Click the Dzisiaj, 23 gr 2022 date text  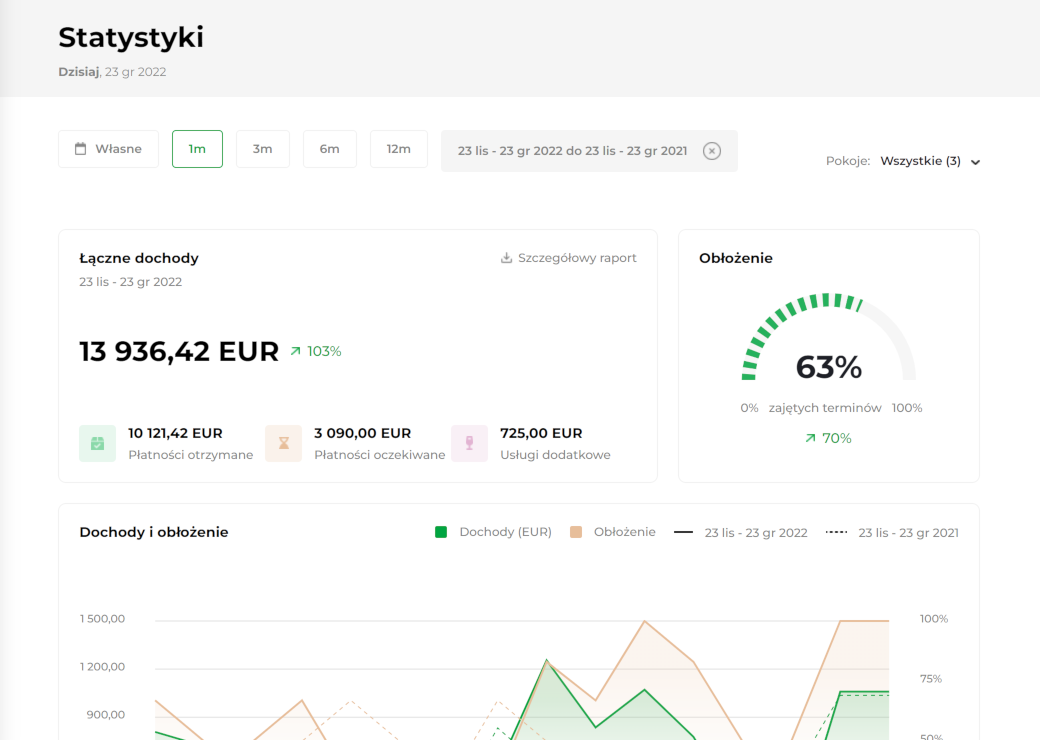coord(112,72)
